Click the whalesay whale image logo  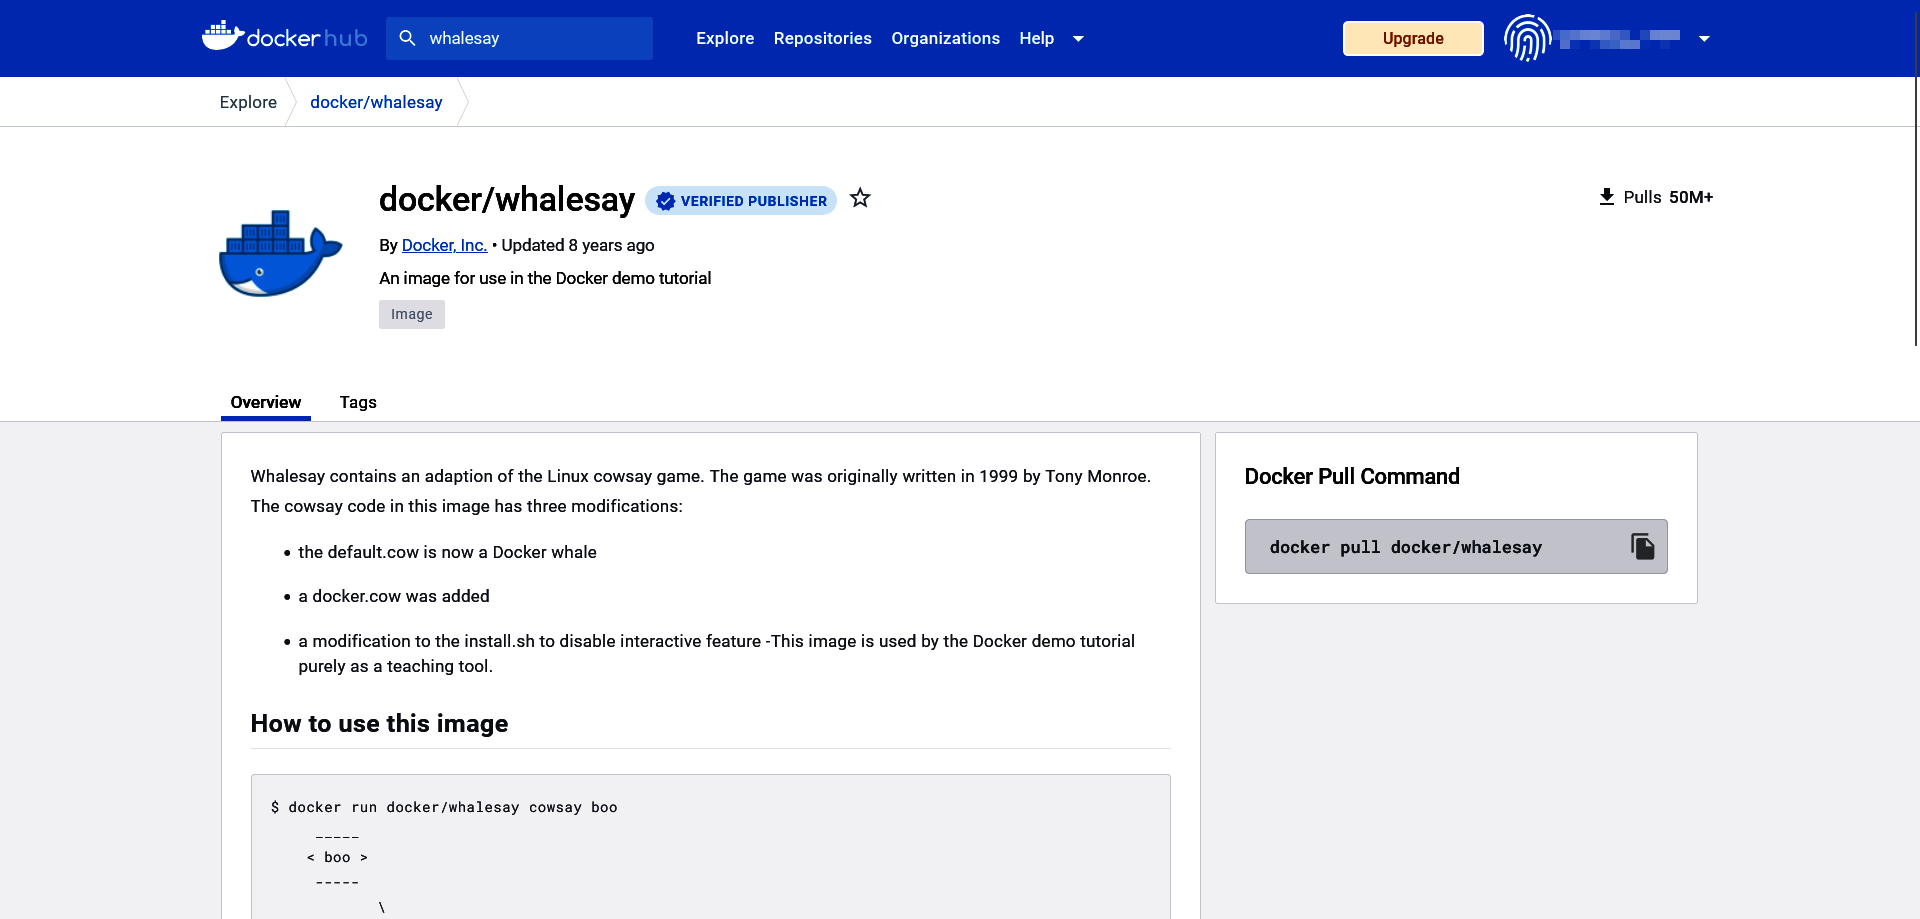pos(281,254)
